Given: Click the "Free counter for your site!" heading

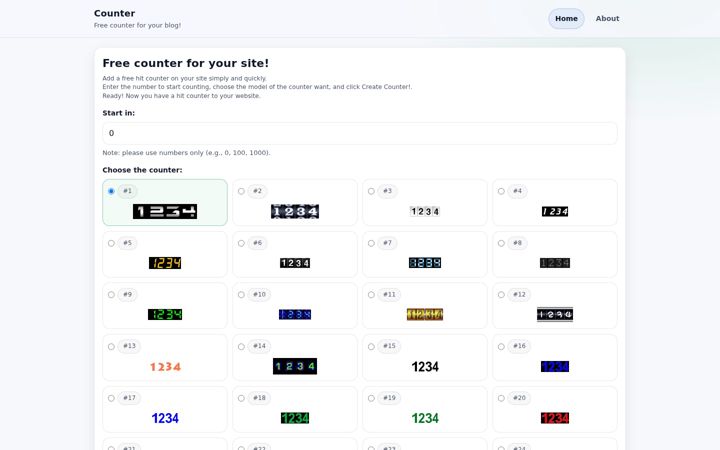Looking at the screenshot, I should point(186,63).
